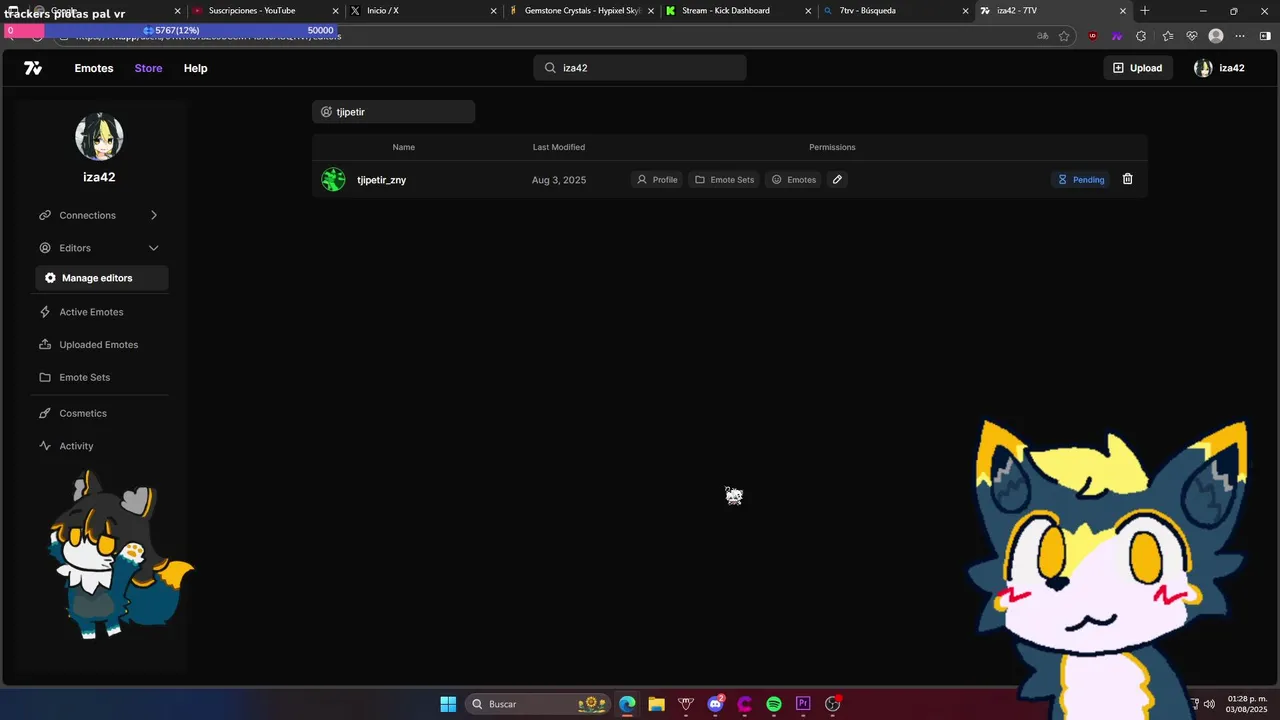Toggle the Emotes permission tag
Screen dimensions: 1280x720
click(793, 180)
